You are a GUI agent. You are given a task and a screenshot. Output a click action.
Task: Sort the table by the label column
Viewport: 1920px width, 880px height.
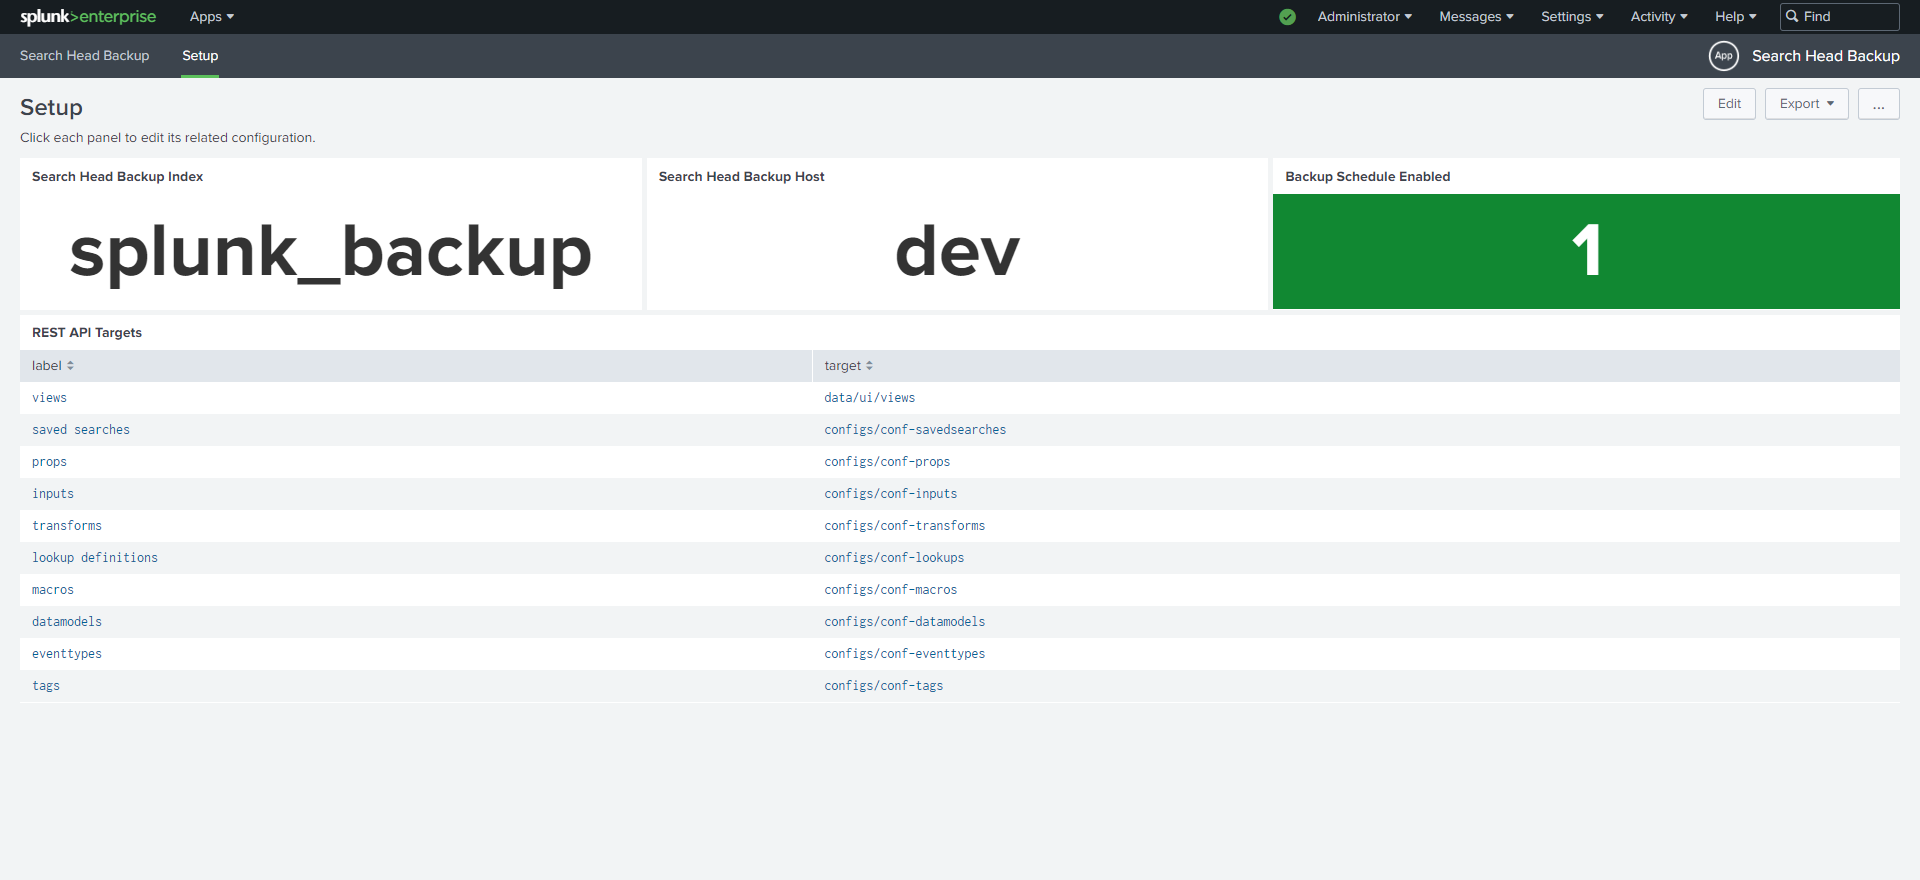pyautogui.click(x=53, y=366)
